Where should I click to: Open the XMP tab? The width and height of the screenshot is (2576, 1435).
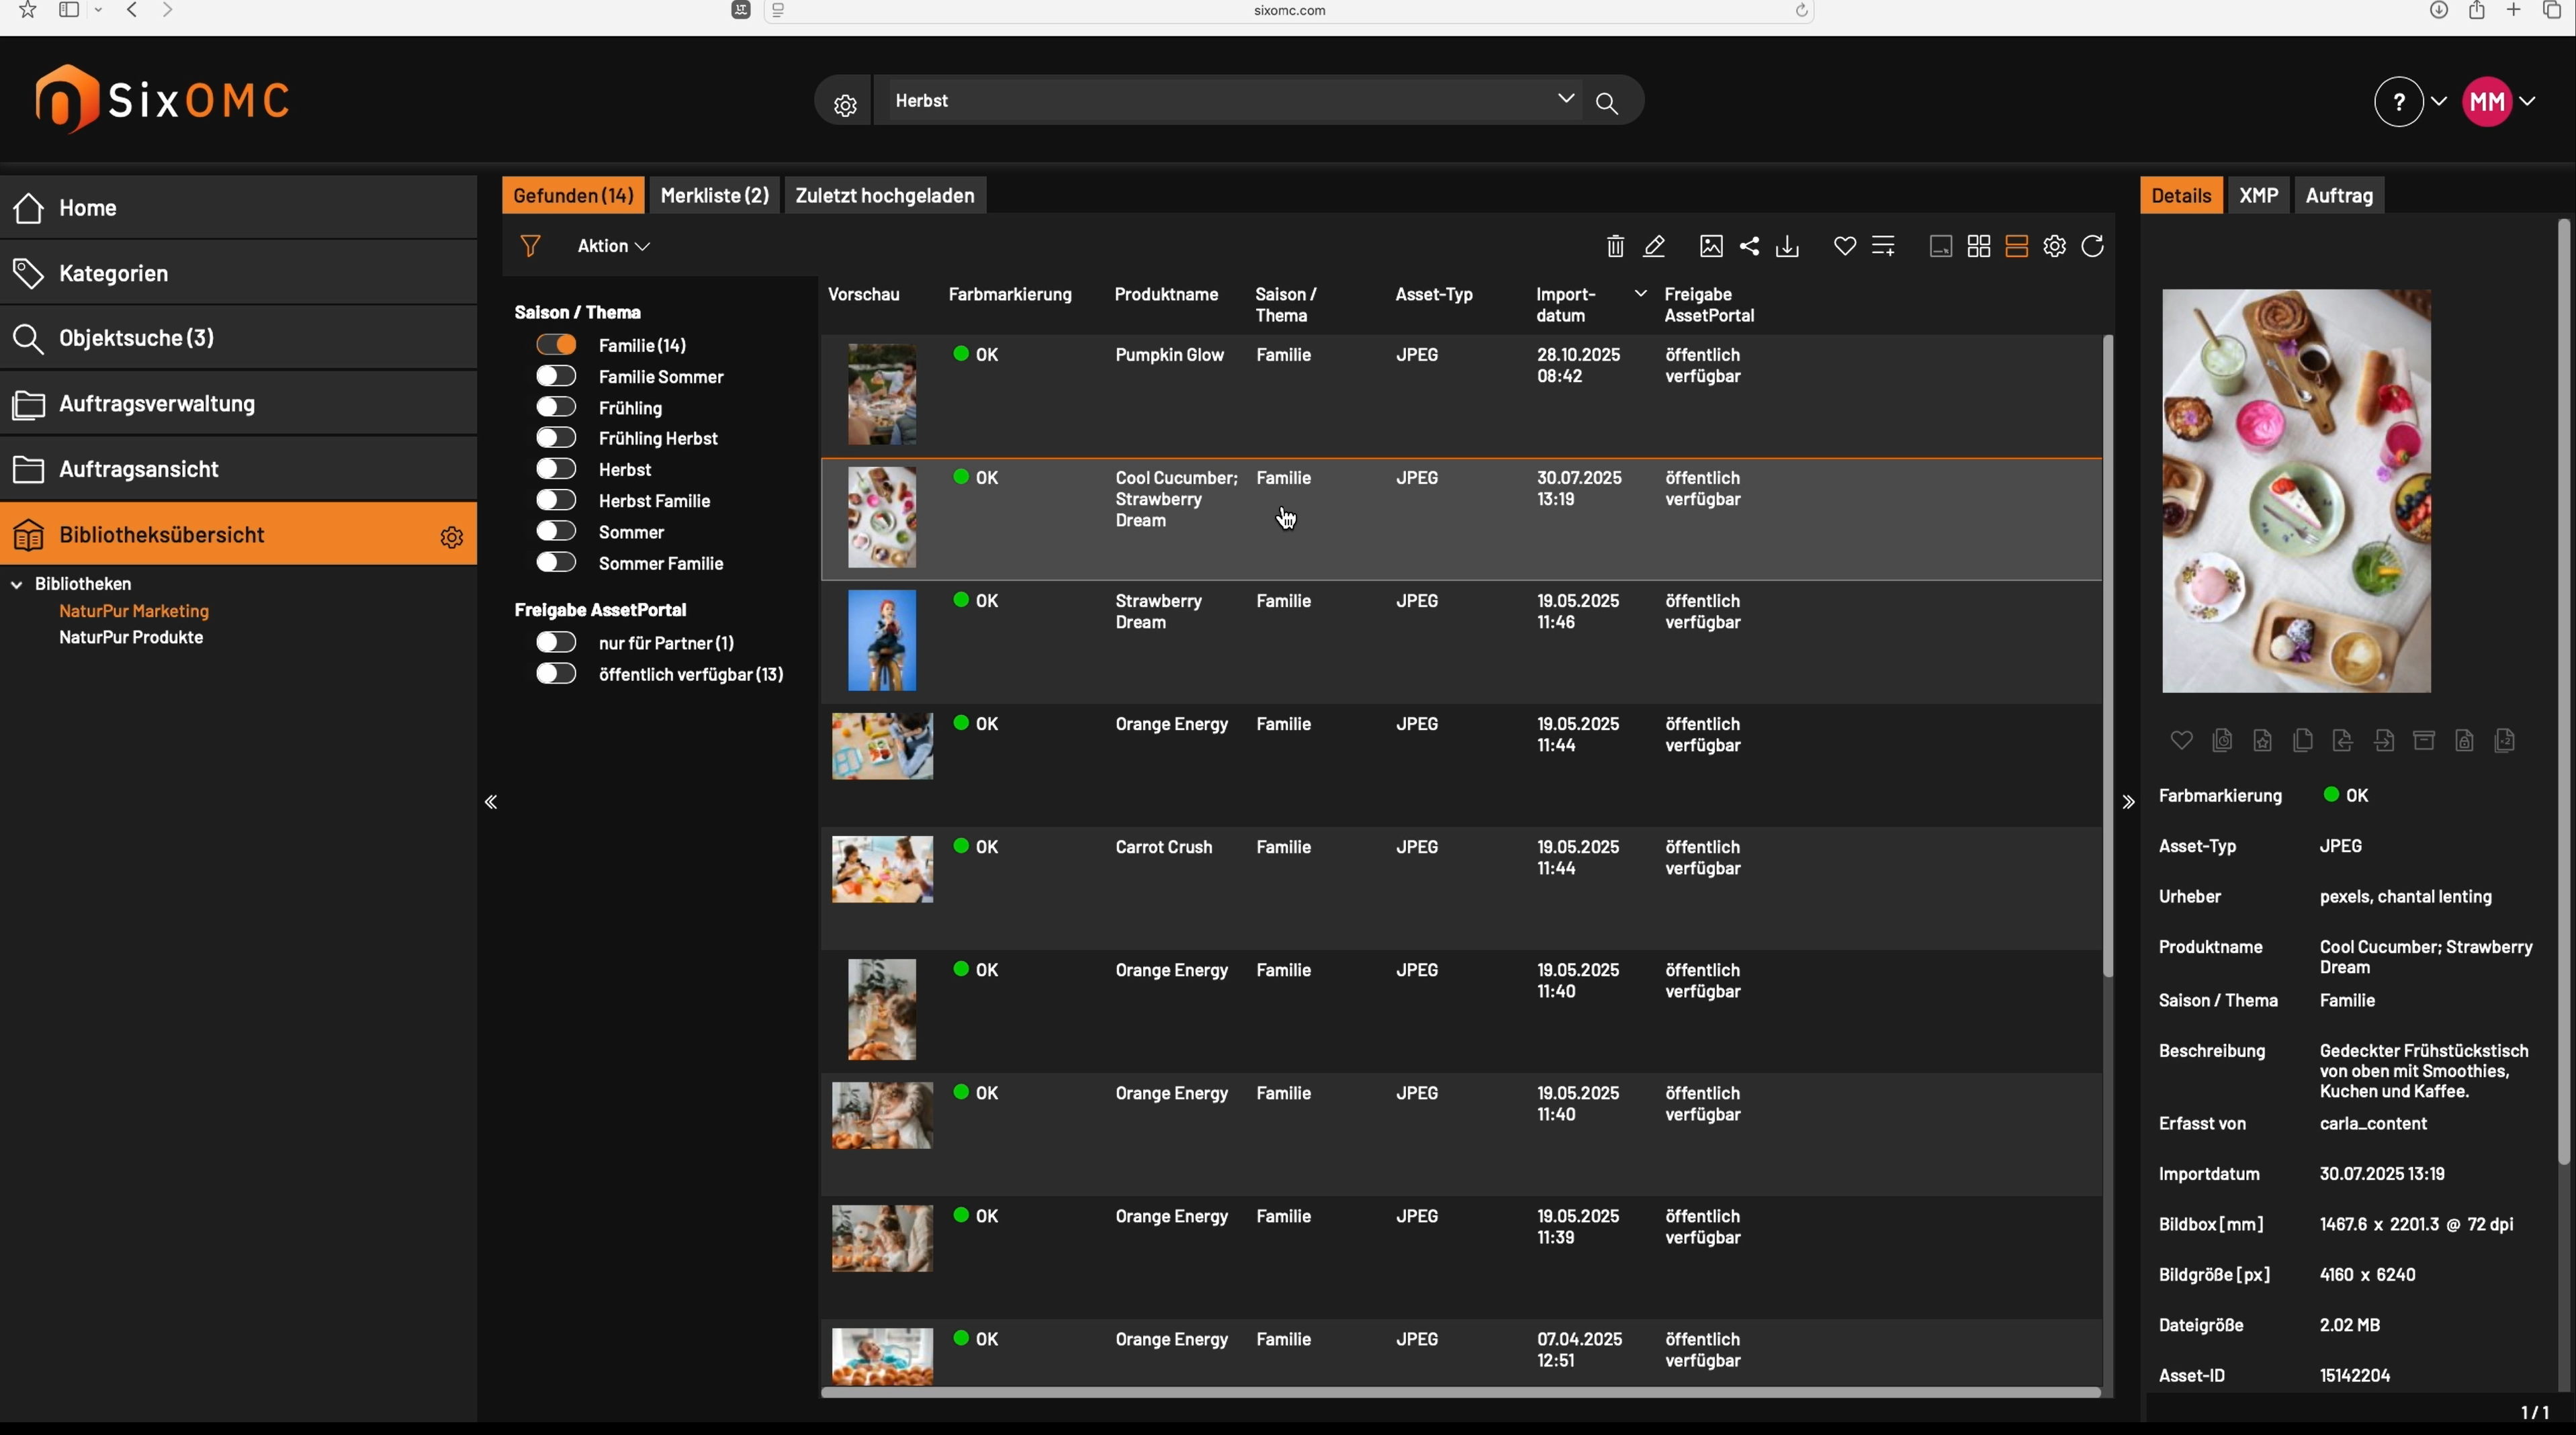2258,196
